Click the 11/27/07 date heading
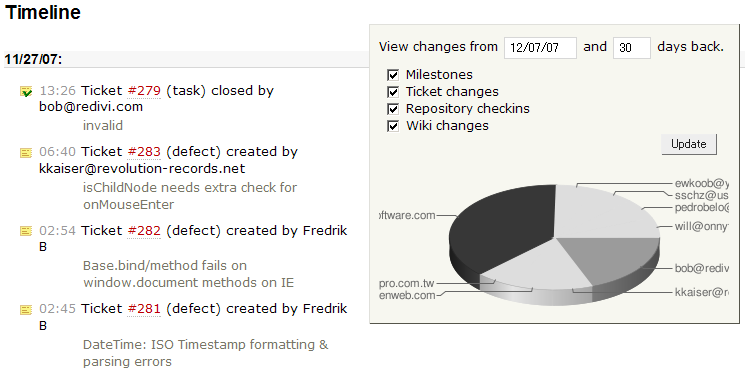Image resolution: width=745 pixels, height=372 pixels. click(33, 59)
